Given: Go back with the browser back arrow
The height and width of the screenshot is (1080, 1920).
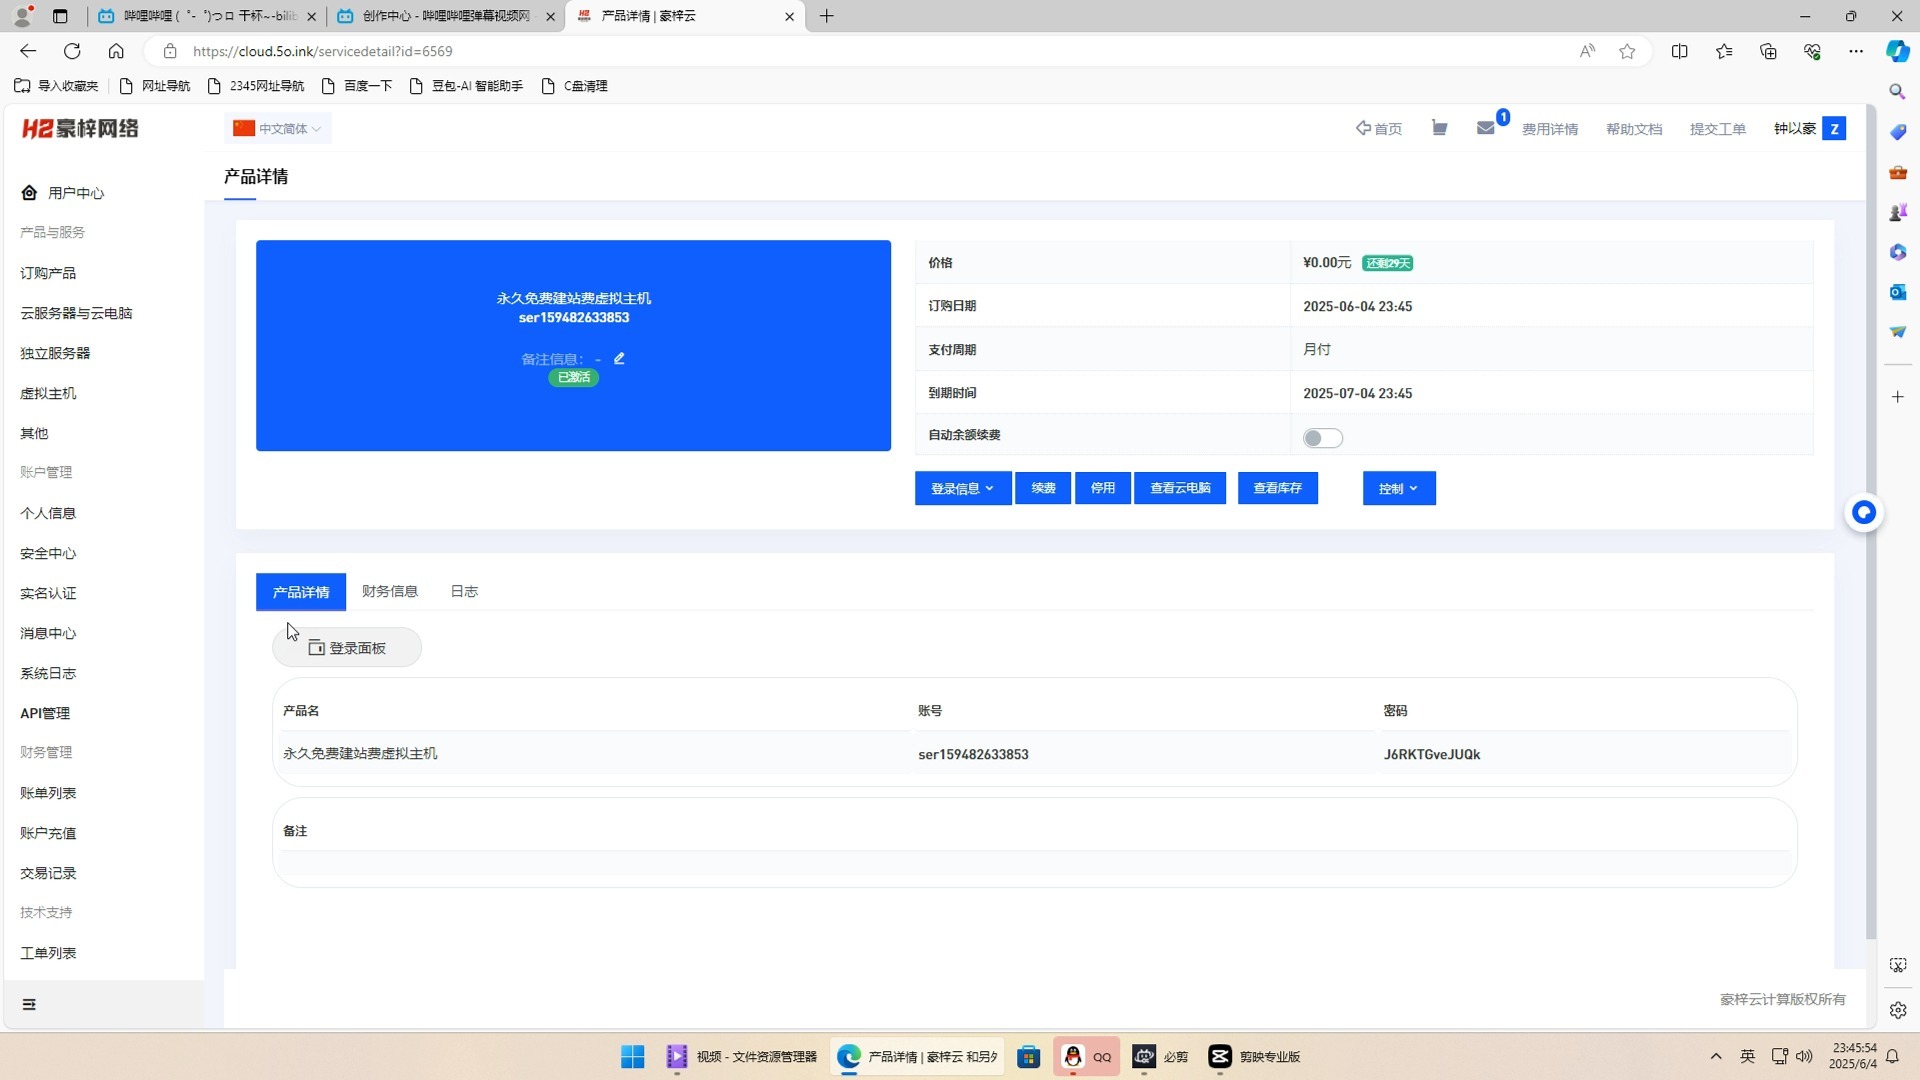Looking at the screenshot, I should coord(28,51).
